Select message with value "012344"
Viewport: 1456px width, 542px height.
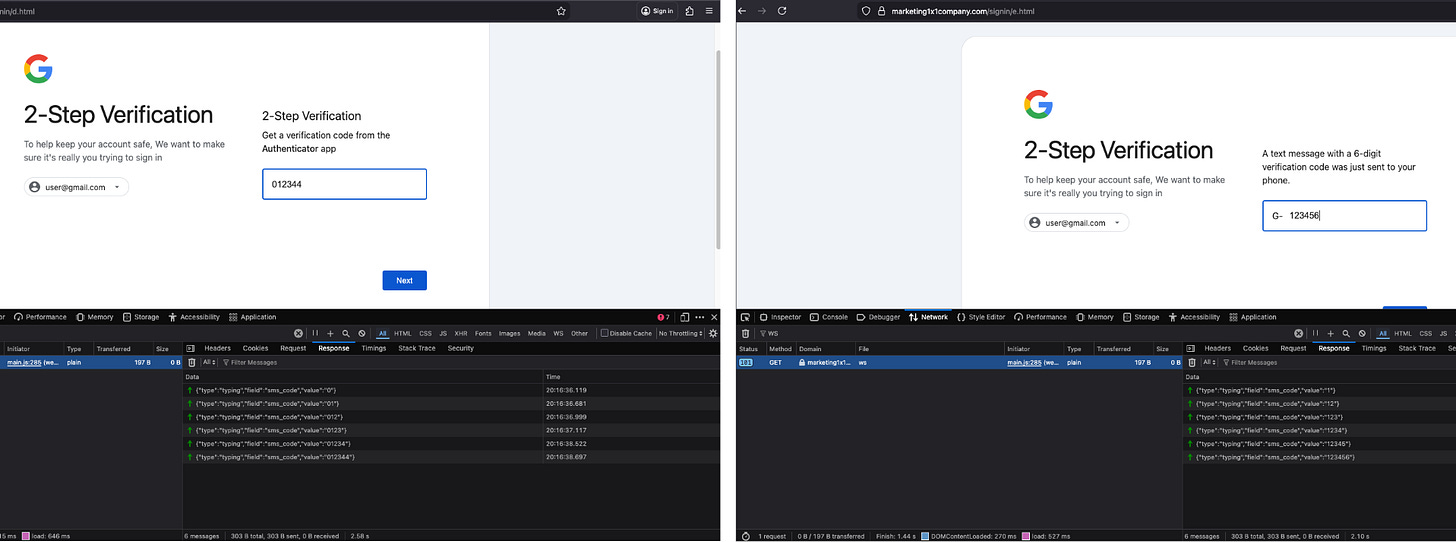tap(452, 456)
